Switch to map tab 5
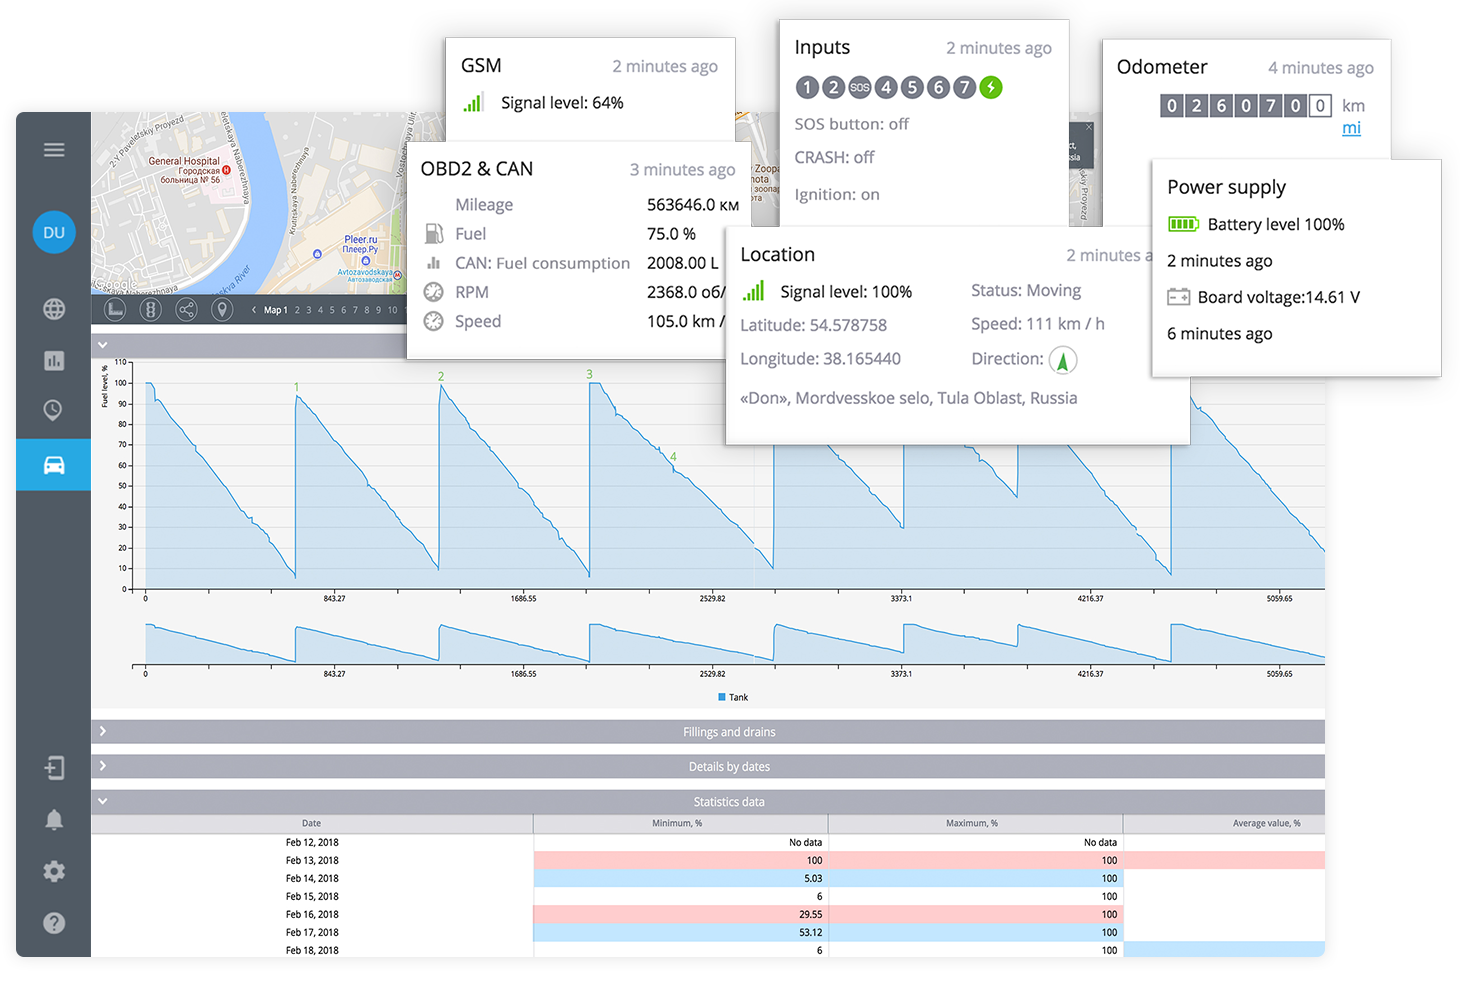 pos(332,310)
